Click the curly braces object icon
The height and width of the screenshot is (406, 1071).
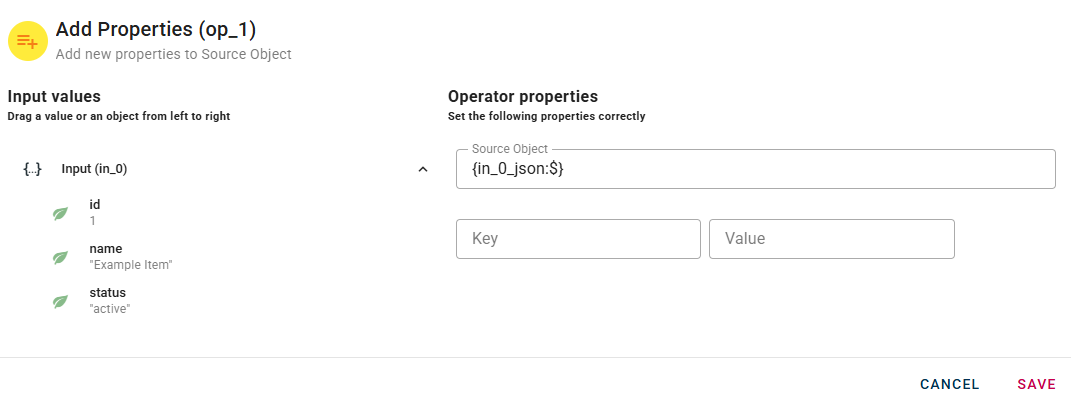coord(32,169)
